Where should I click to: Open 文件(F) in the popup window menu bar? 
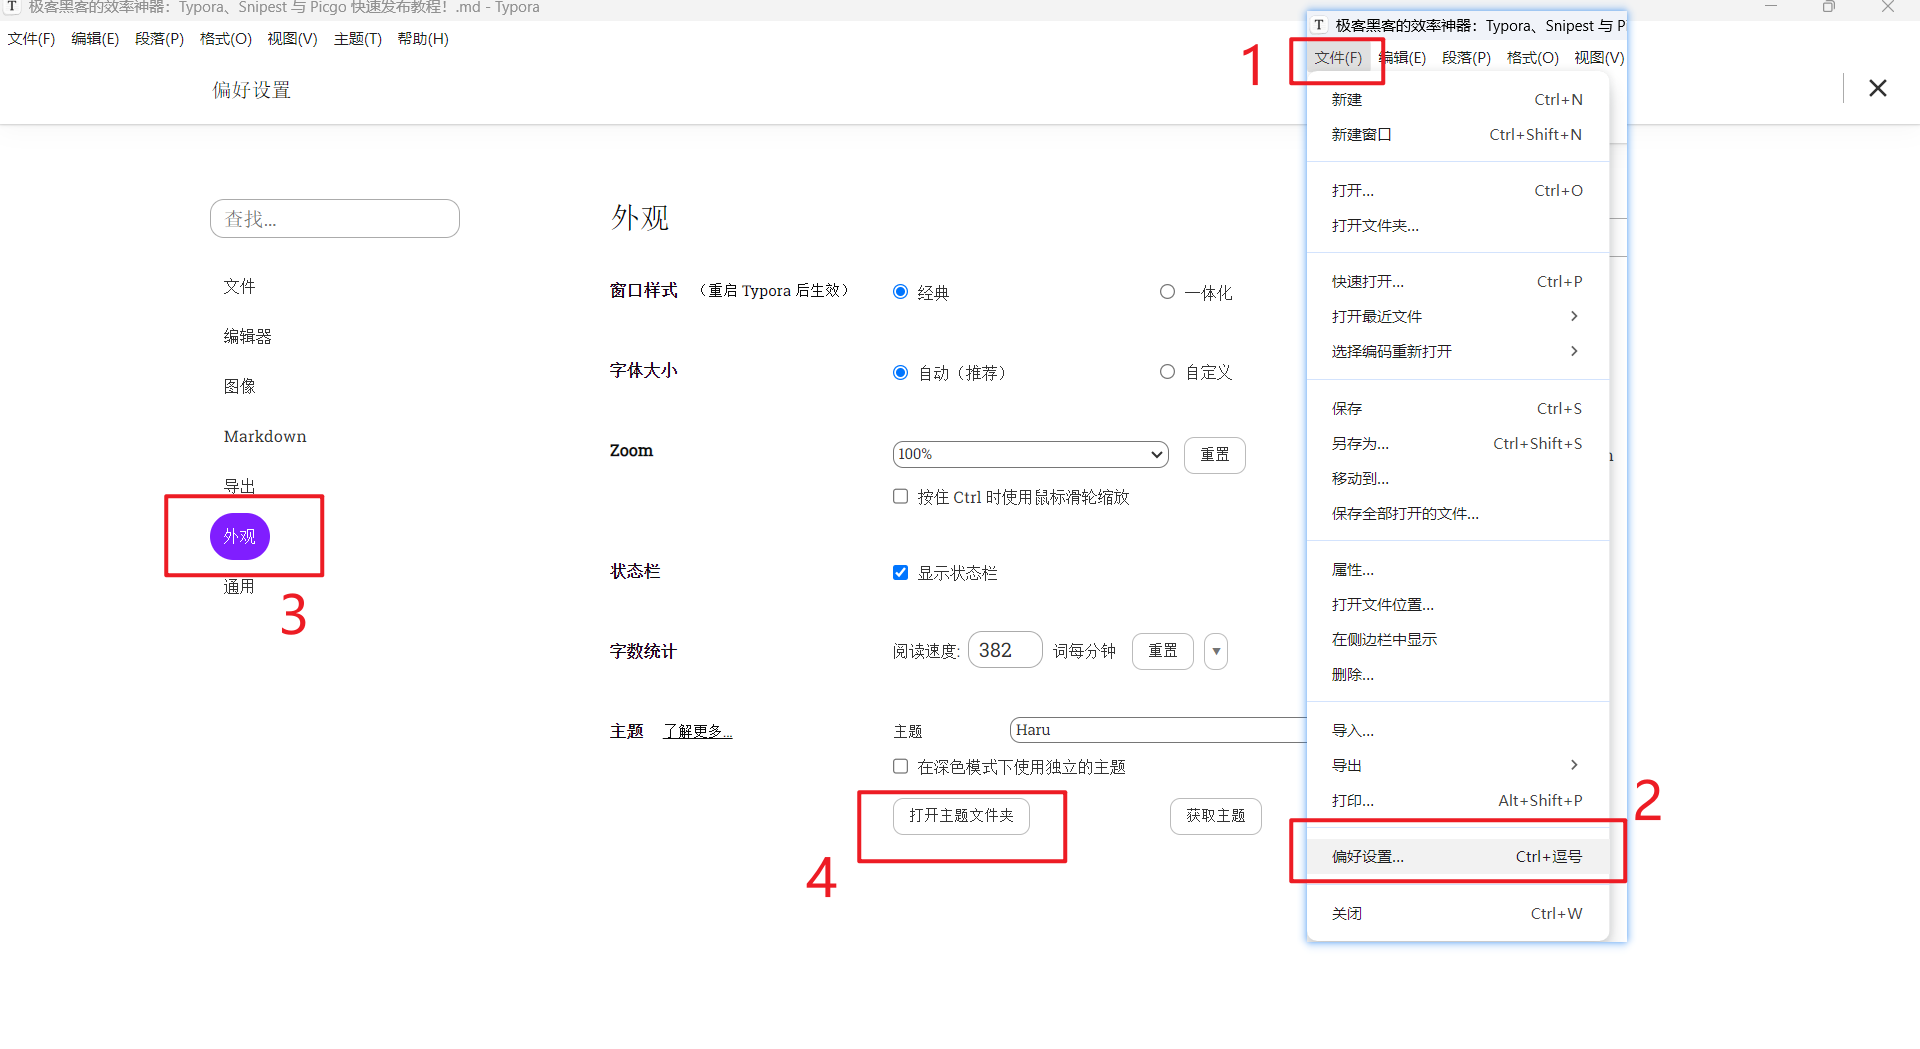1338,58
